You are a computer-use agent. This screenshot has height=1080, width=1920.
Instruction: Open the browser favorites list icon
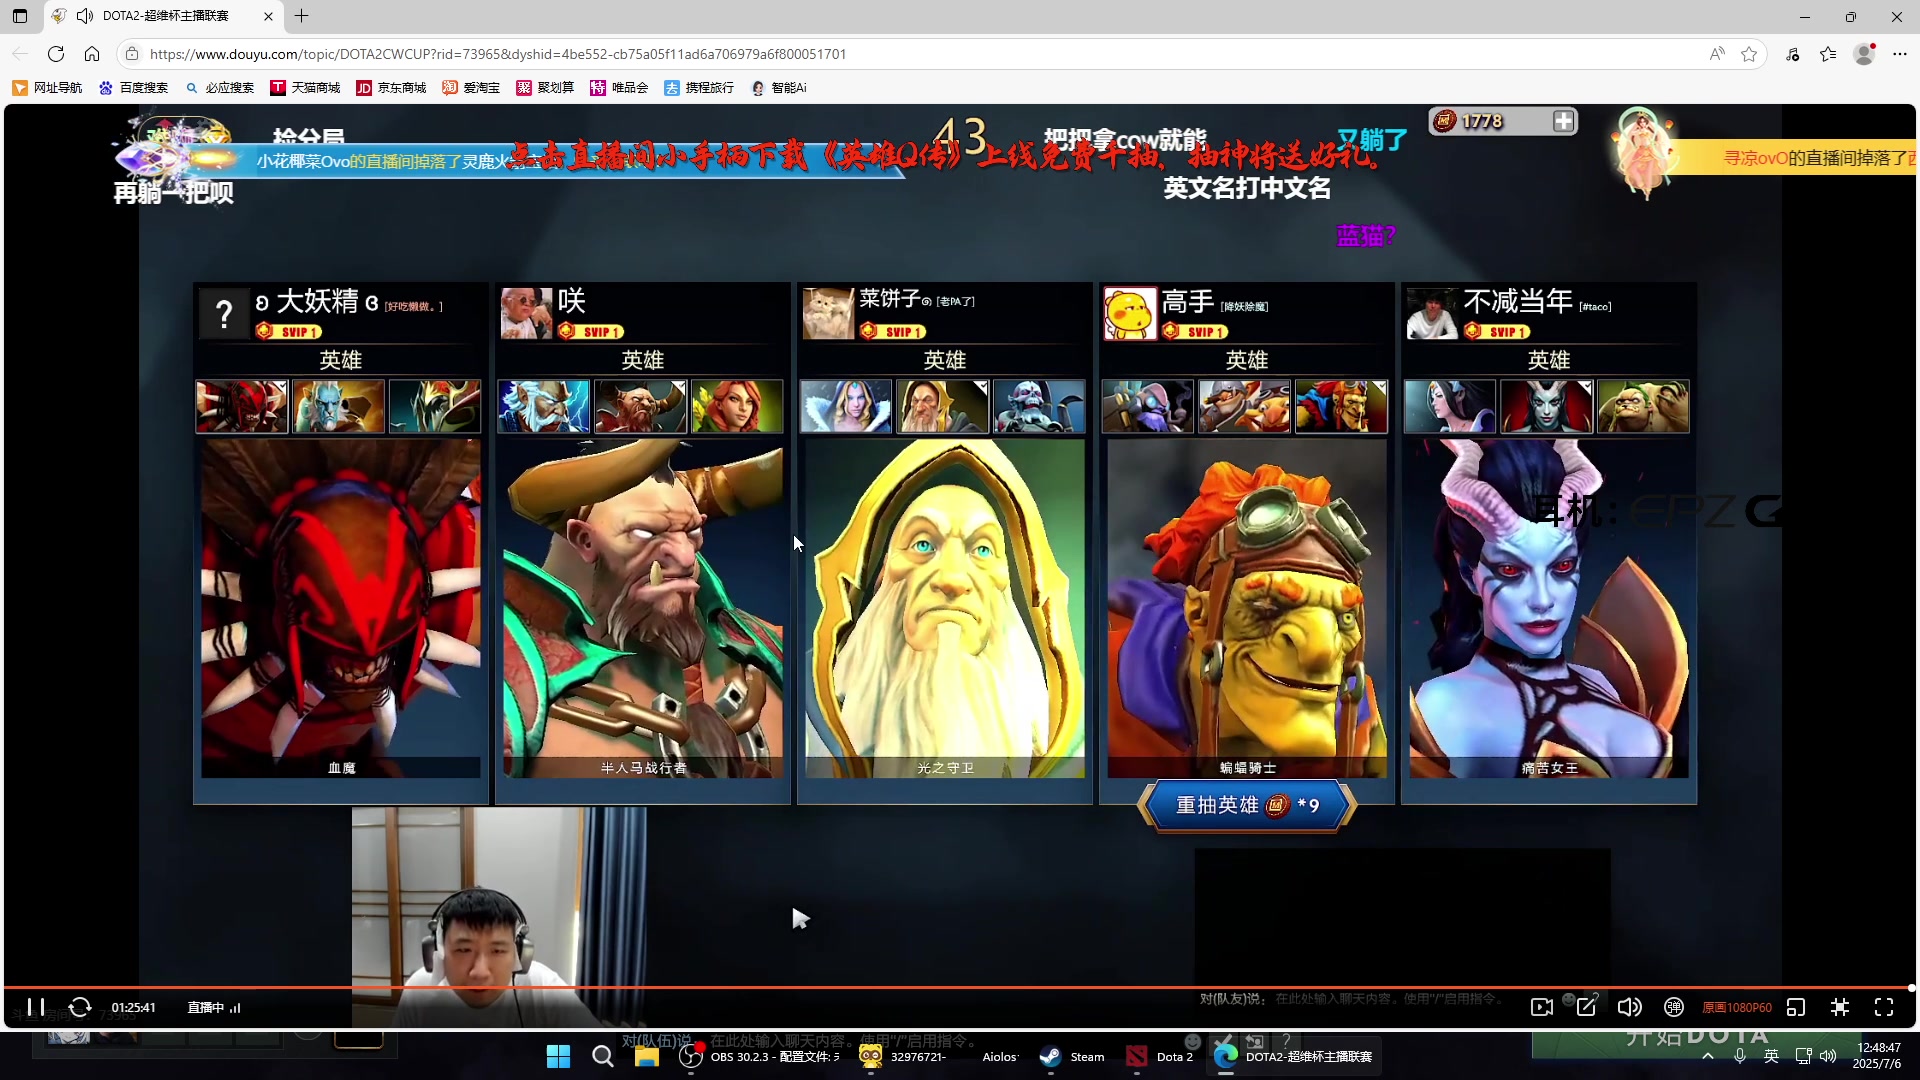click(x=1828, y=54)
